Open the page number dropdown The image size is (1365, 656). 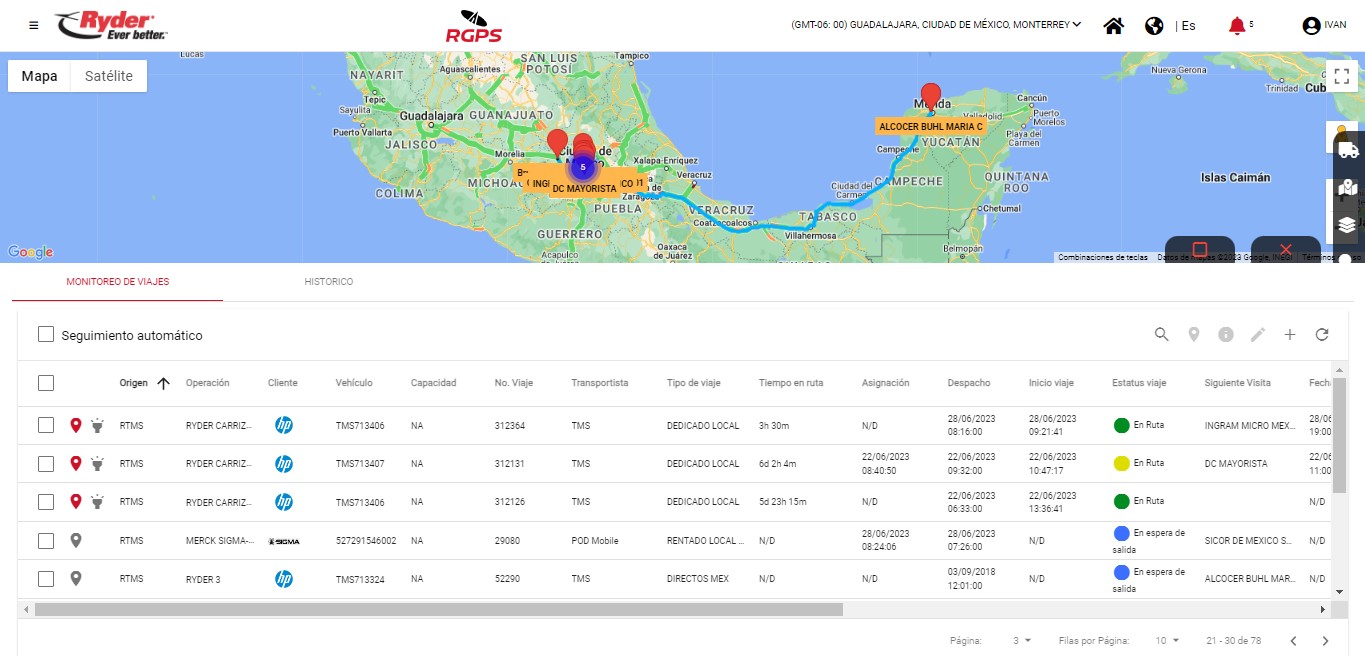click(1023, 641)
